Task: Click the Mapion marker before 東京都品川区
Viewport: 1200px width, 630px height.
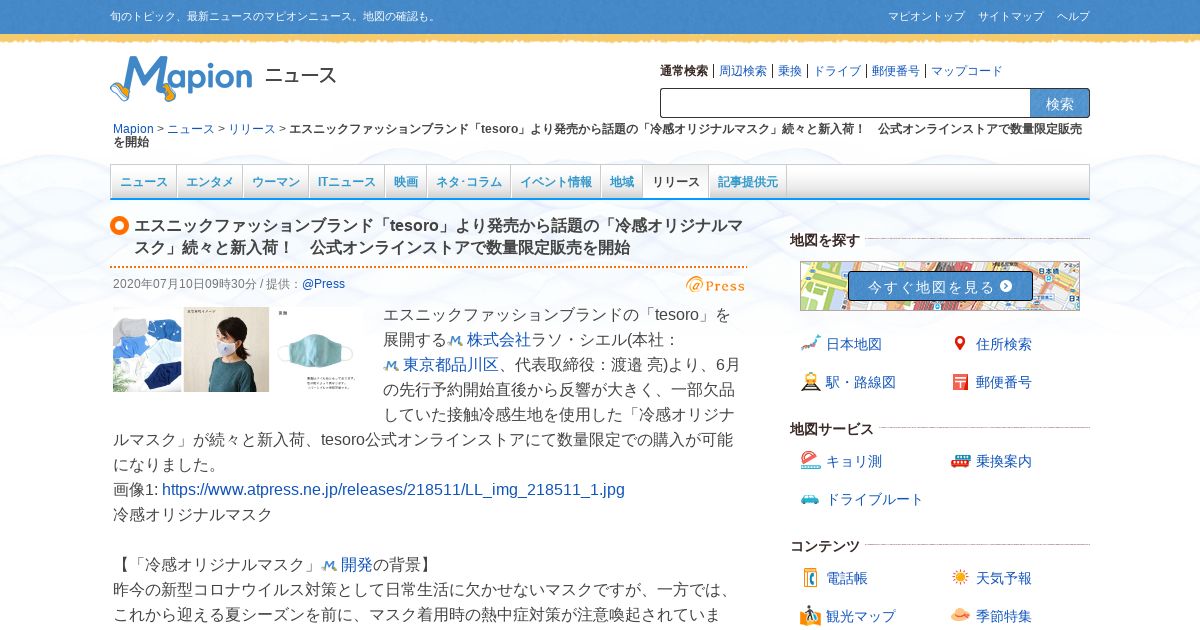Action: coord(391,366)
